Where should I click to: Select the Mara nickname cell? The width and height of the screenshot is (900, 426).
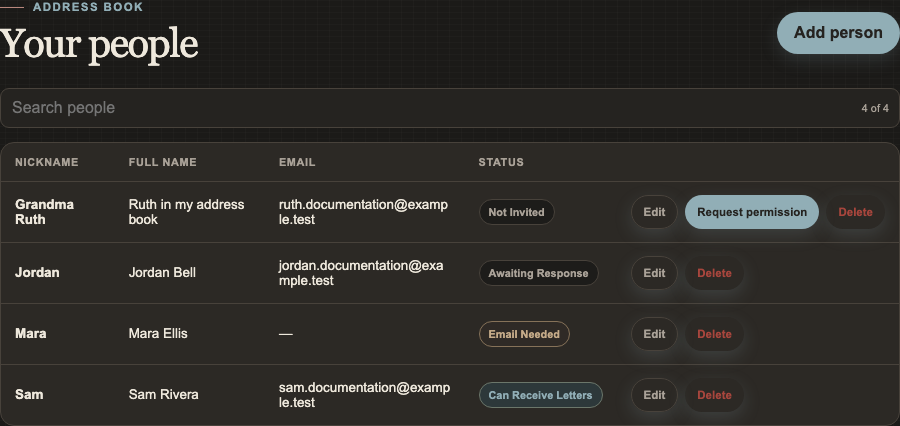coord(30,334)
